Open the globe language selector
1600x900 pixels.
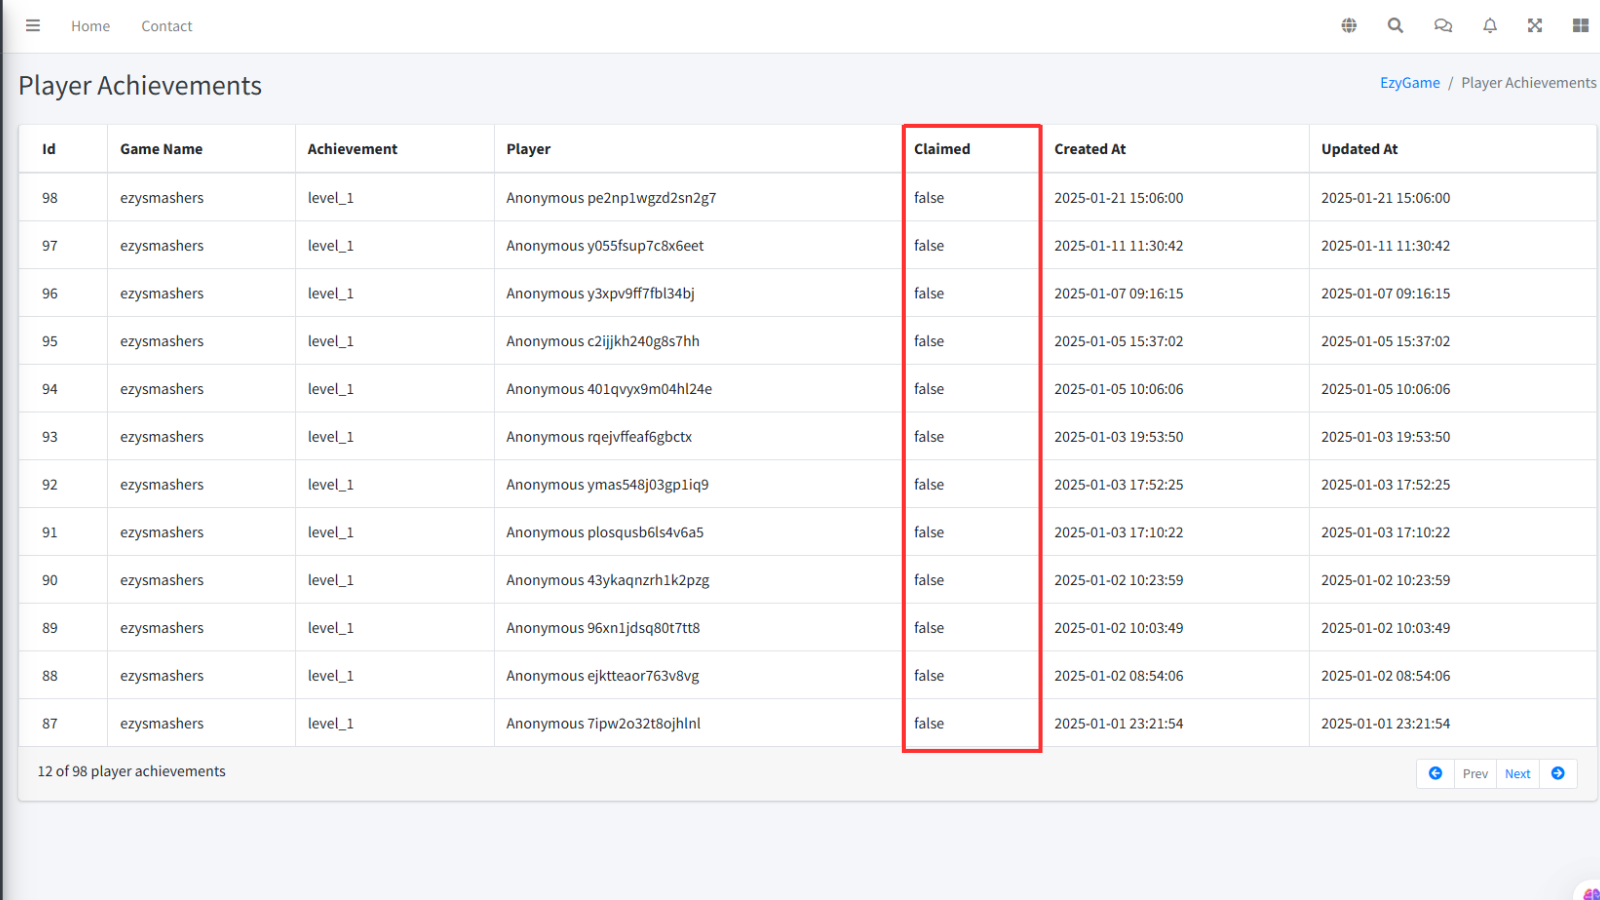point(1349,26)
